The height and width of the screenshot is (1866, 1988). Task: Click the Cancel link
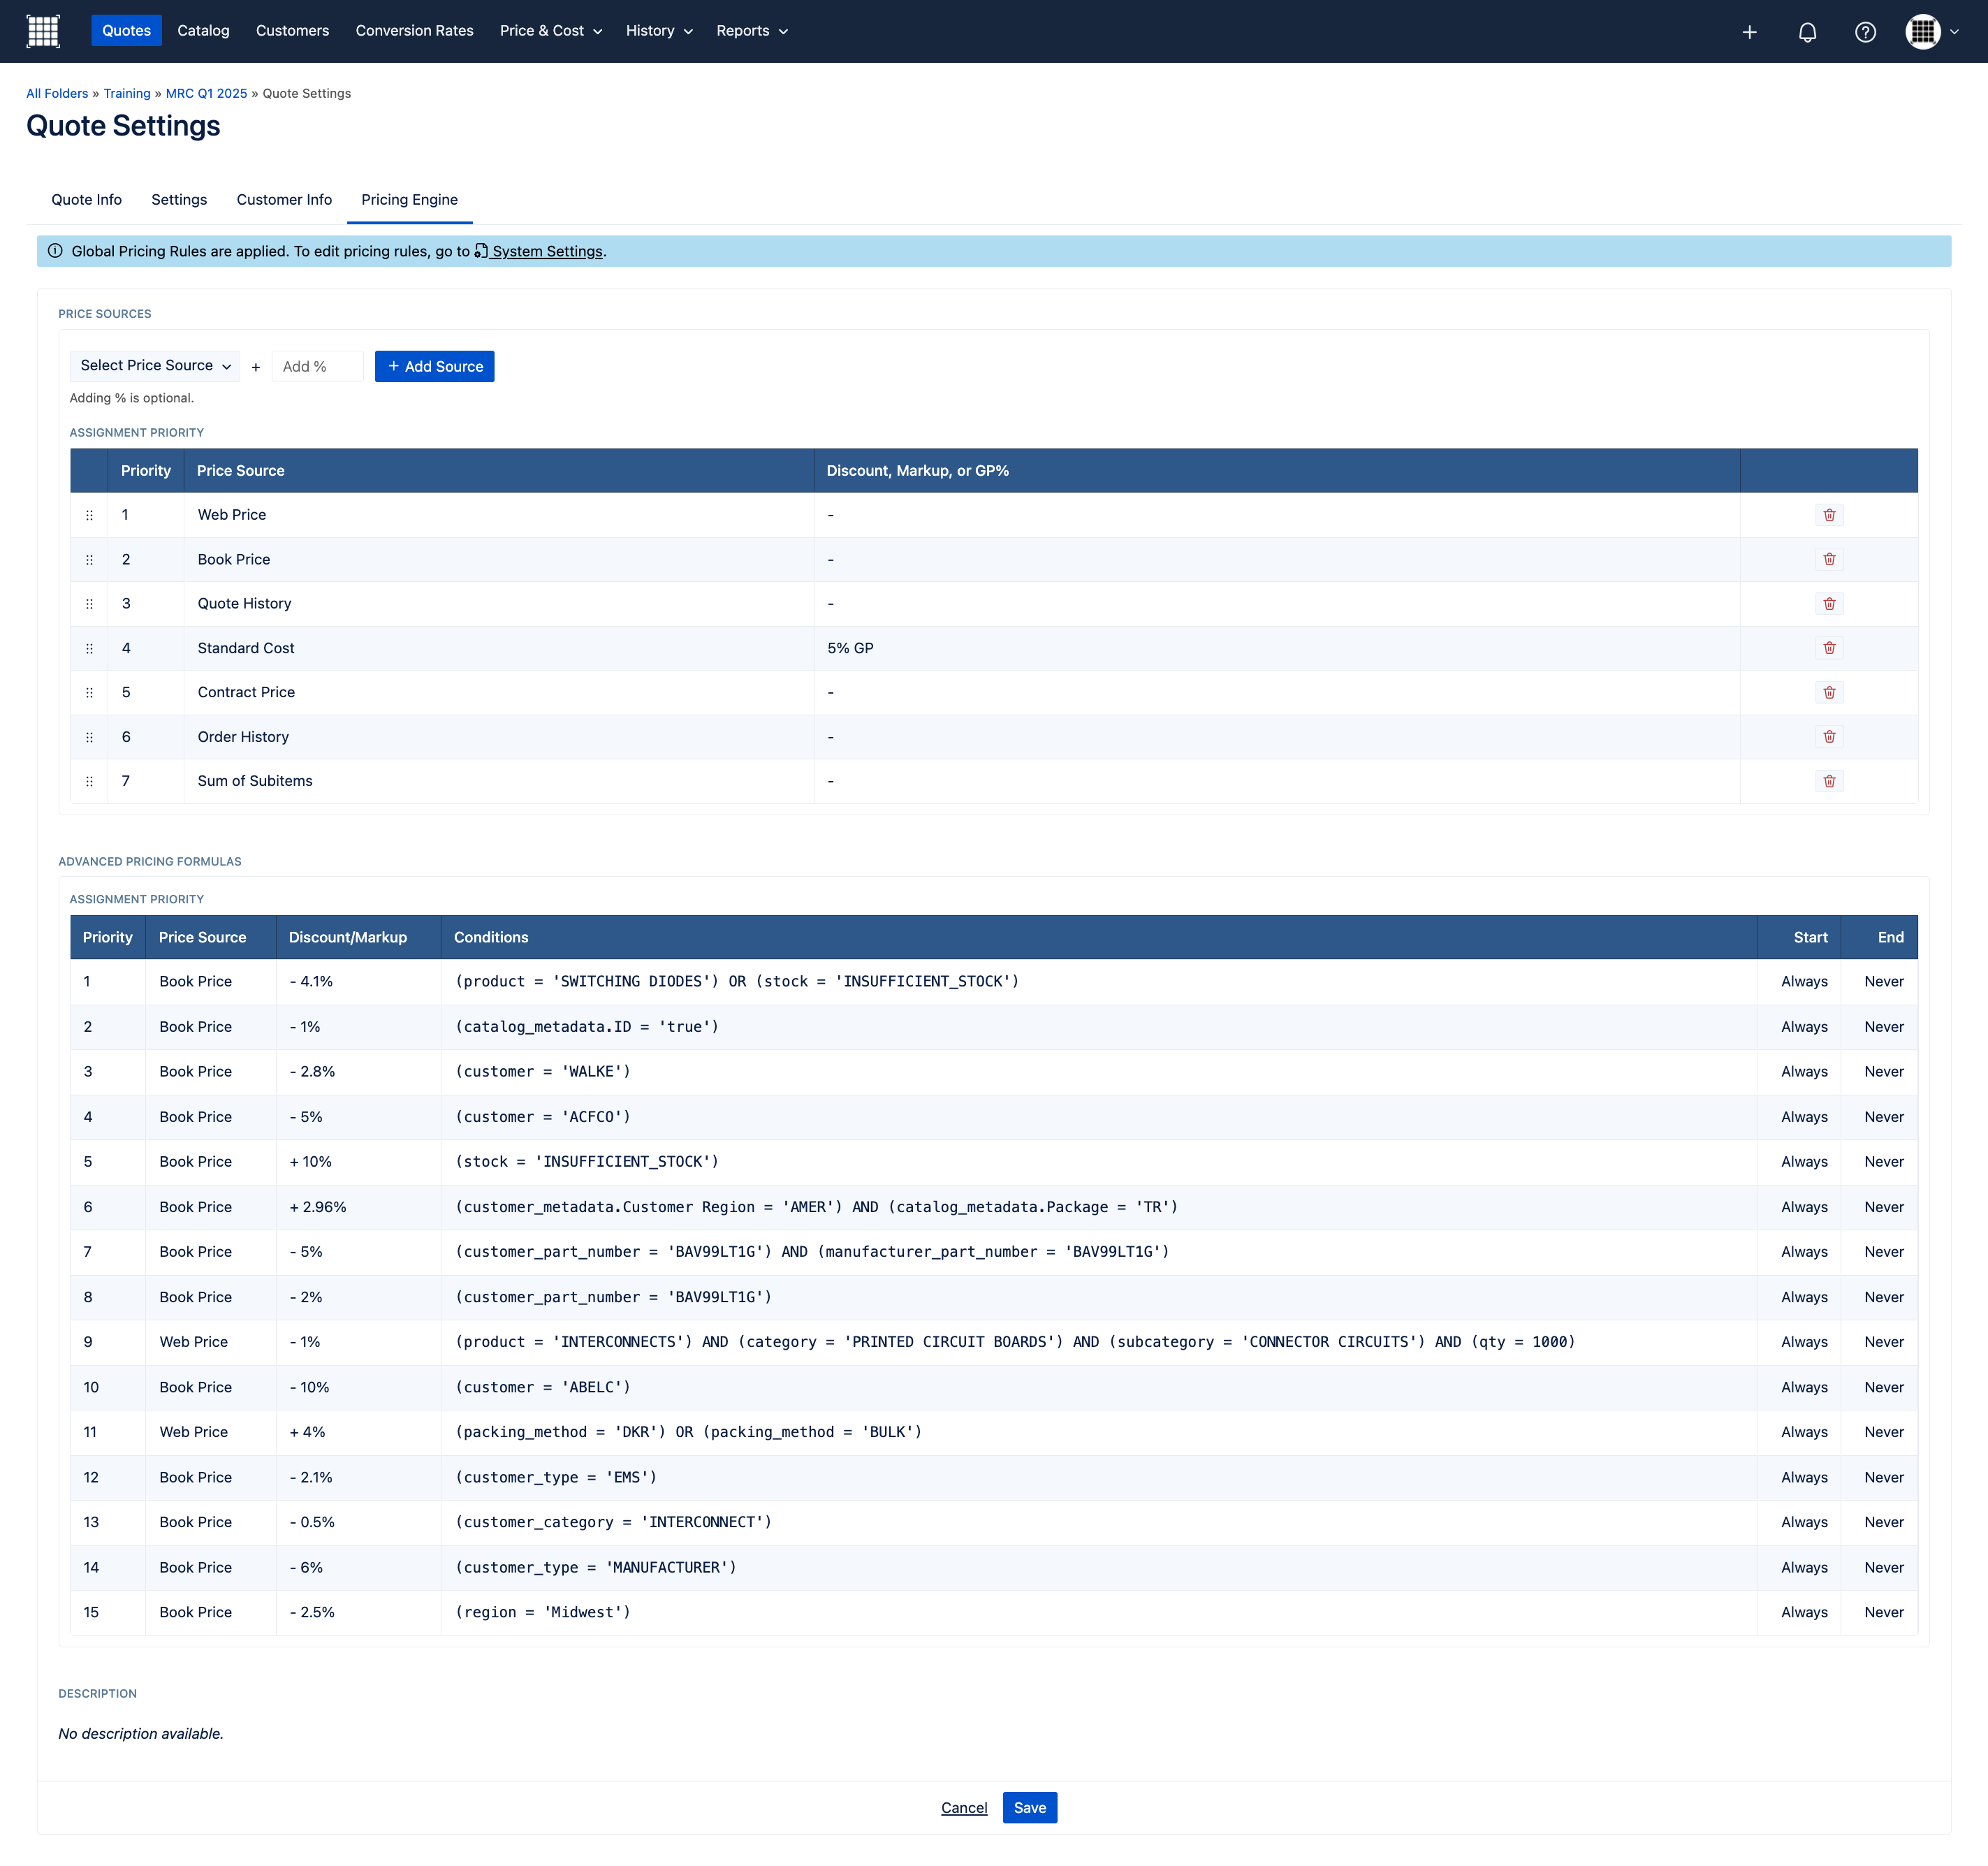(964, 1808)
